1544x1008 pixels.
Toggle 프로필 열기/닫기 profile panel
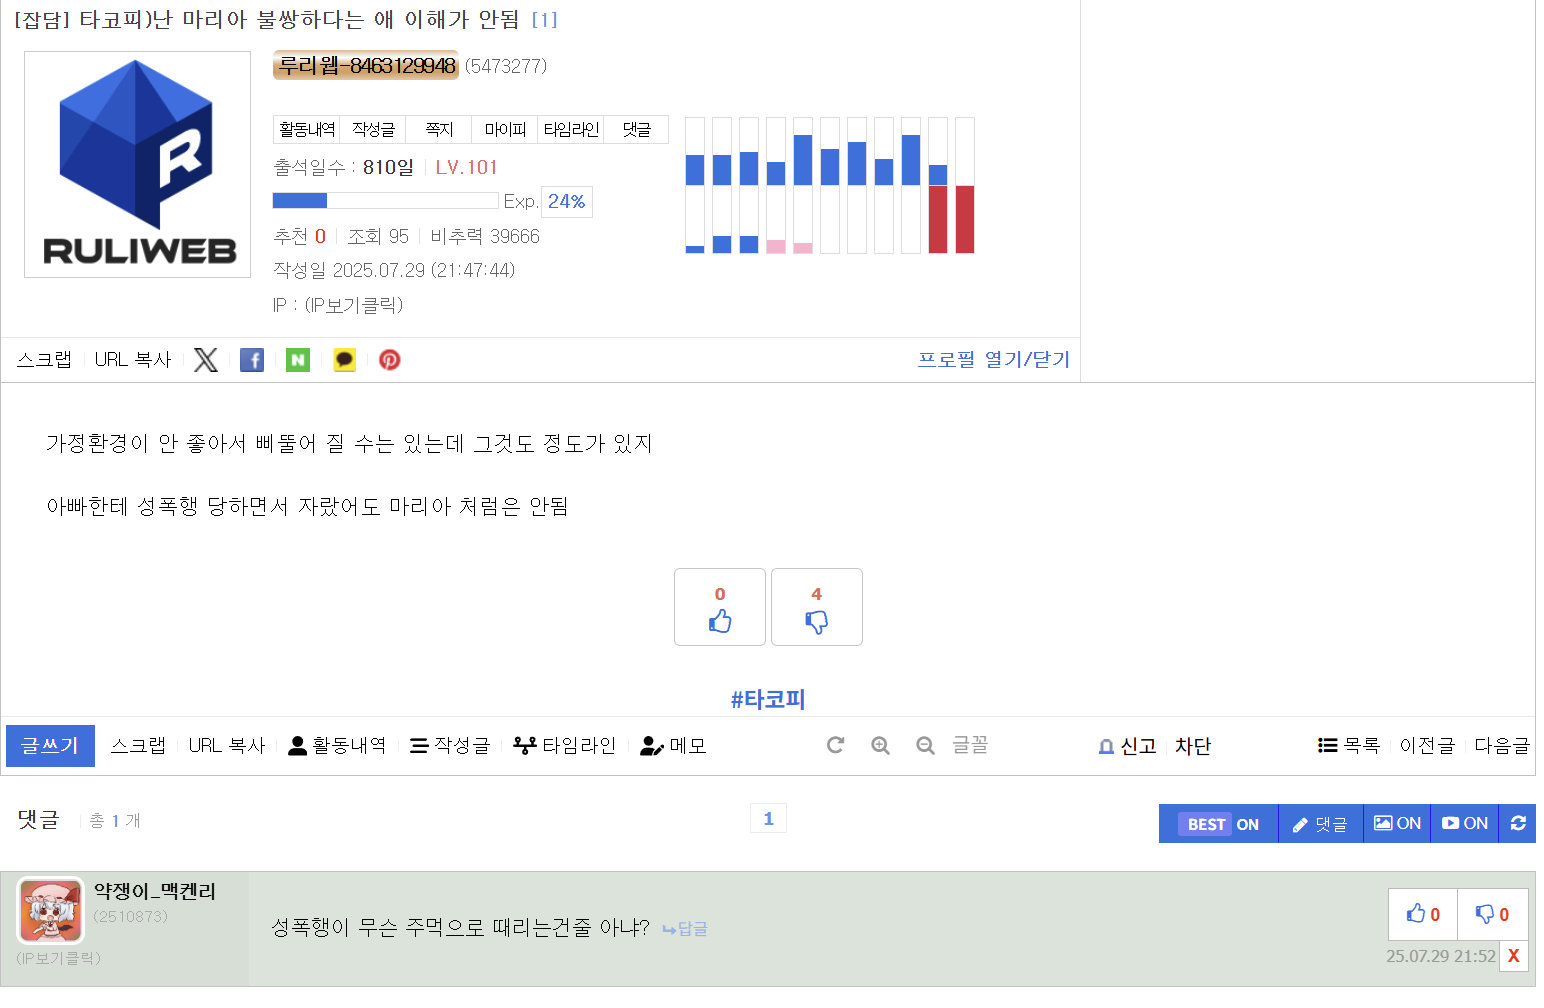coord(993,360)
